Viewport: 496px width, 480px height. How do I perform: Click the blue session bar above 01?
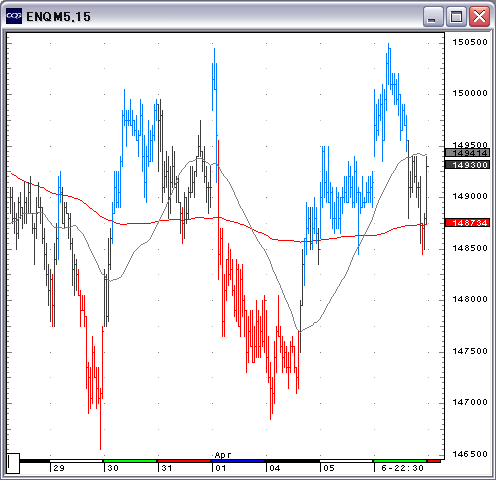coord(238,461)
